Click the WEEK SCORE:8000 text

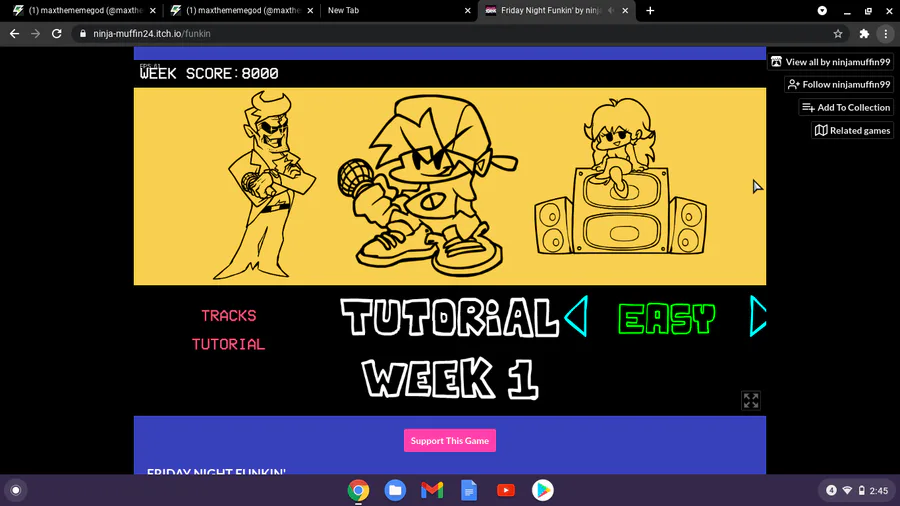[209, 73]
